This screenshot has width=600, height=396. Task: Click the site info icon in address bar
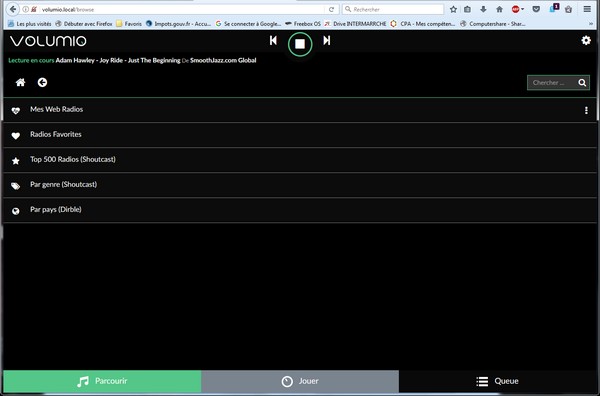[25, 9]
